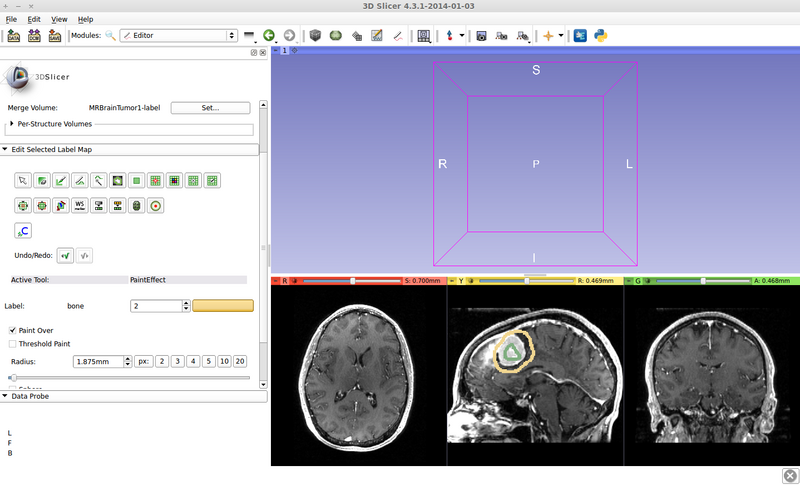This screenshot has width=800, height=485.
Task: Click the Undo button in the editor
Action: tap(66, 255)
